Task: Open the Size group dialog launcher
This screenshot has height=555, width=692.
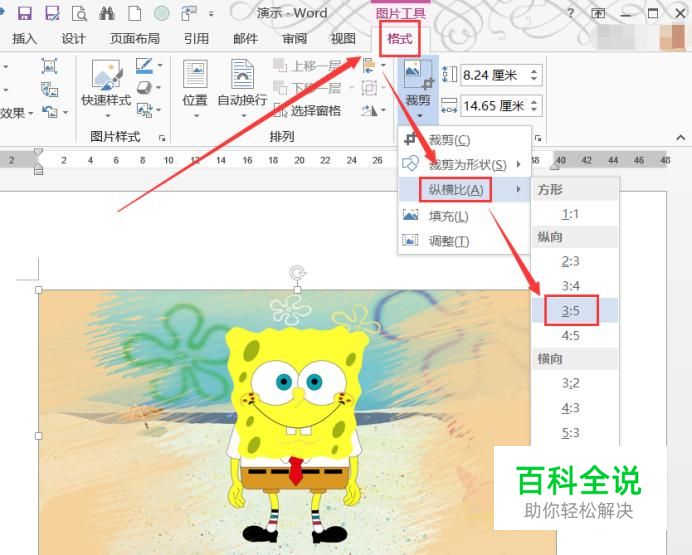Action: click(x=538, y=138)
